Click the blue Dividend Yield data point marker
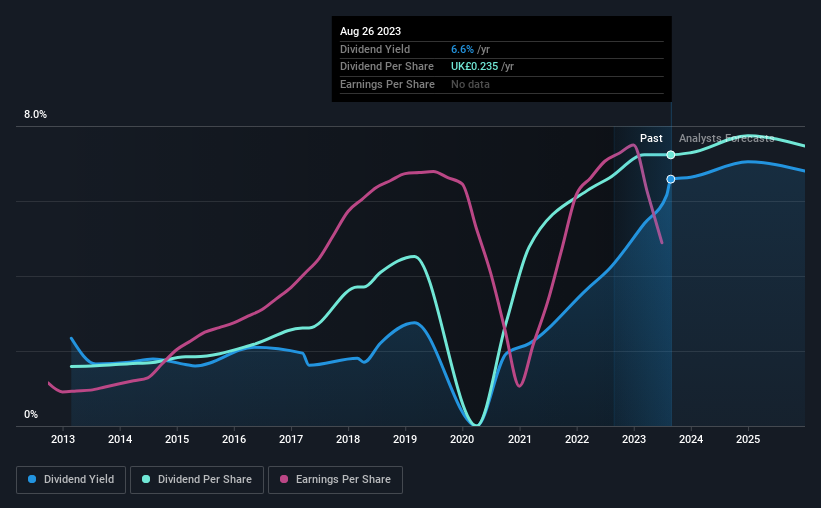This screenshot has width=821, height=508. pyautogui.click(x=671, y=179)
